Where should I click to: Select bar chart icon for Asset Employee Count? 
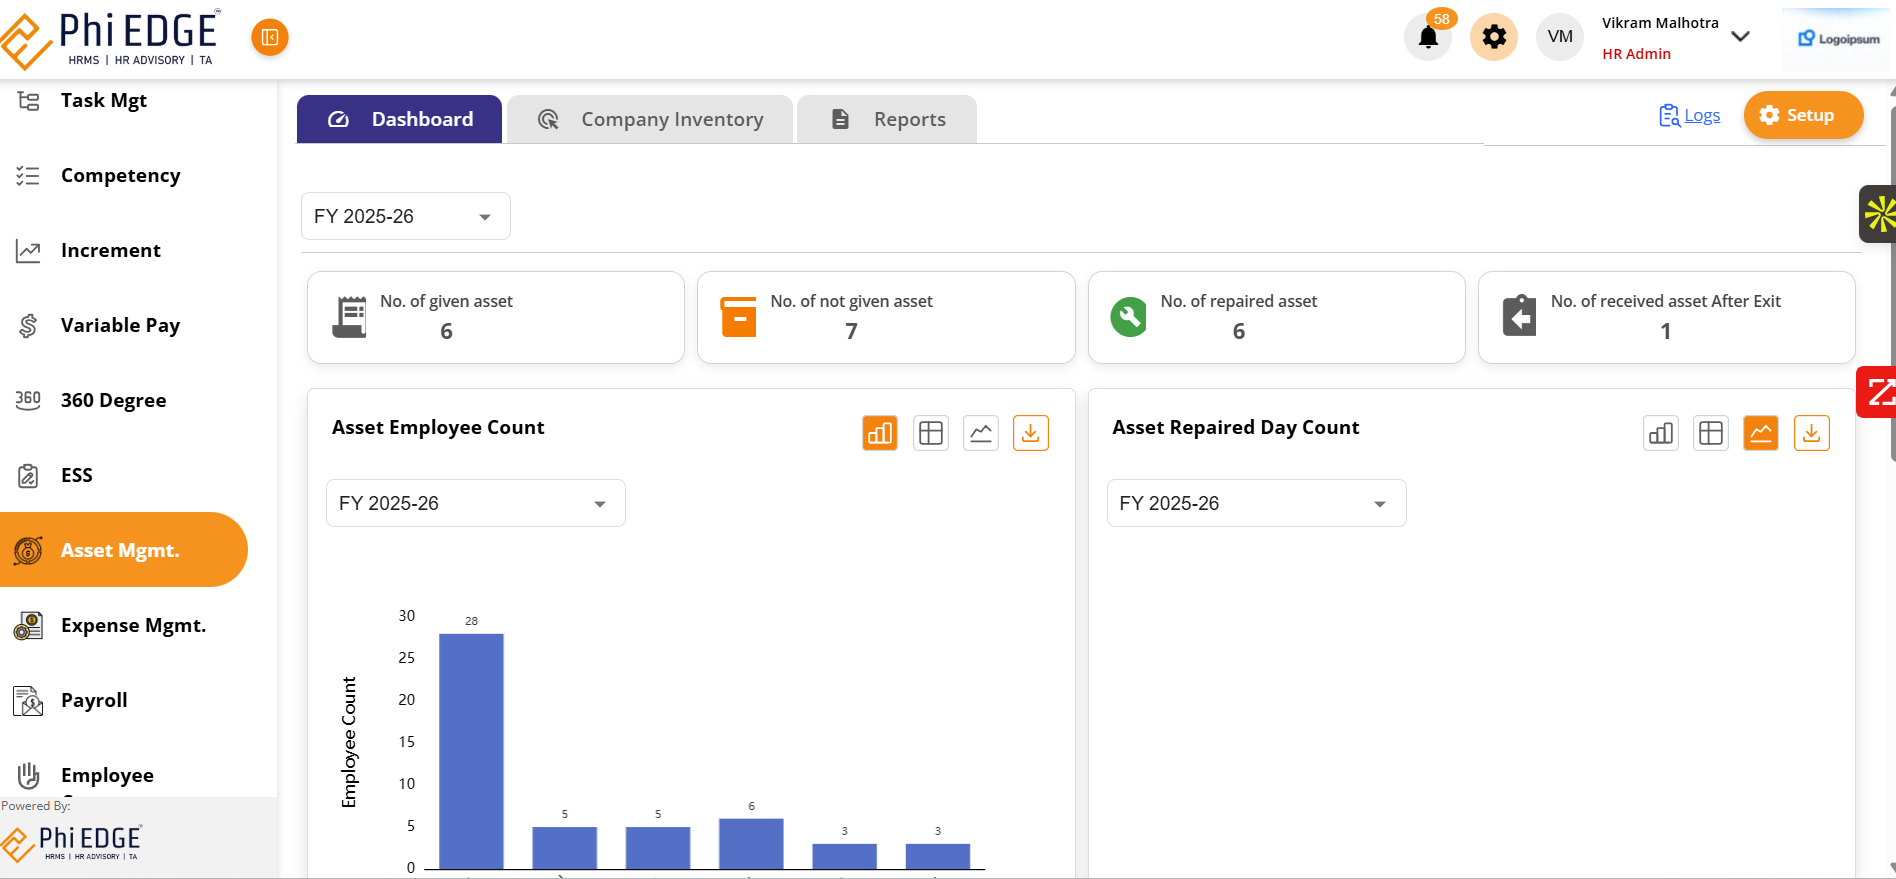(x=880, y=433)
